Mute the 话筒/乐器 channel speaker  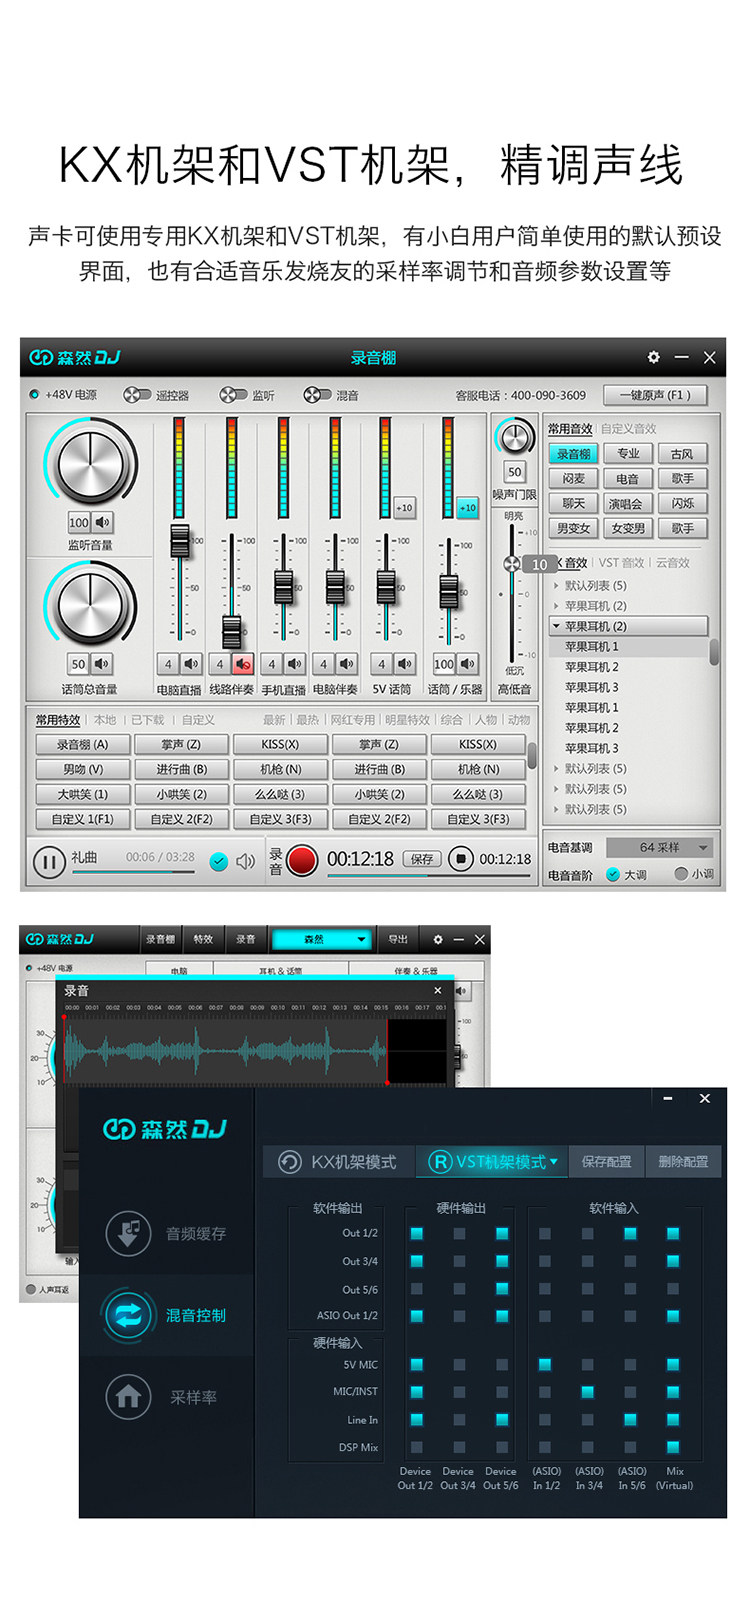pos(467,664)
